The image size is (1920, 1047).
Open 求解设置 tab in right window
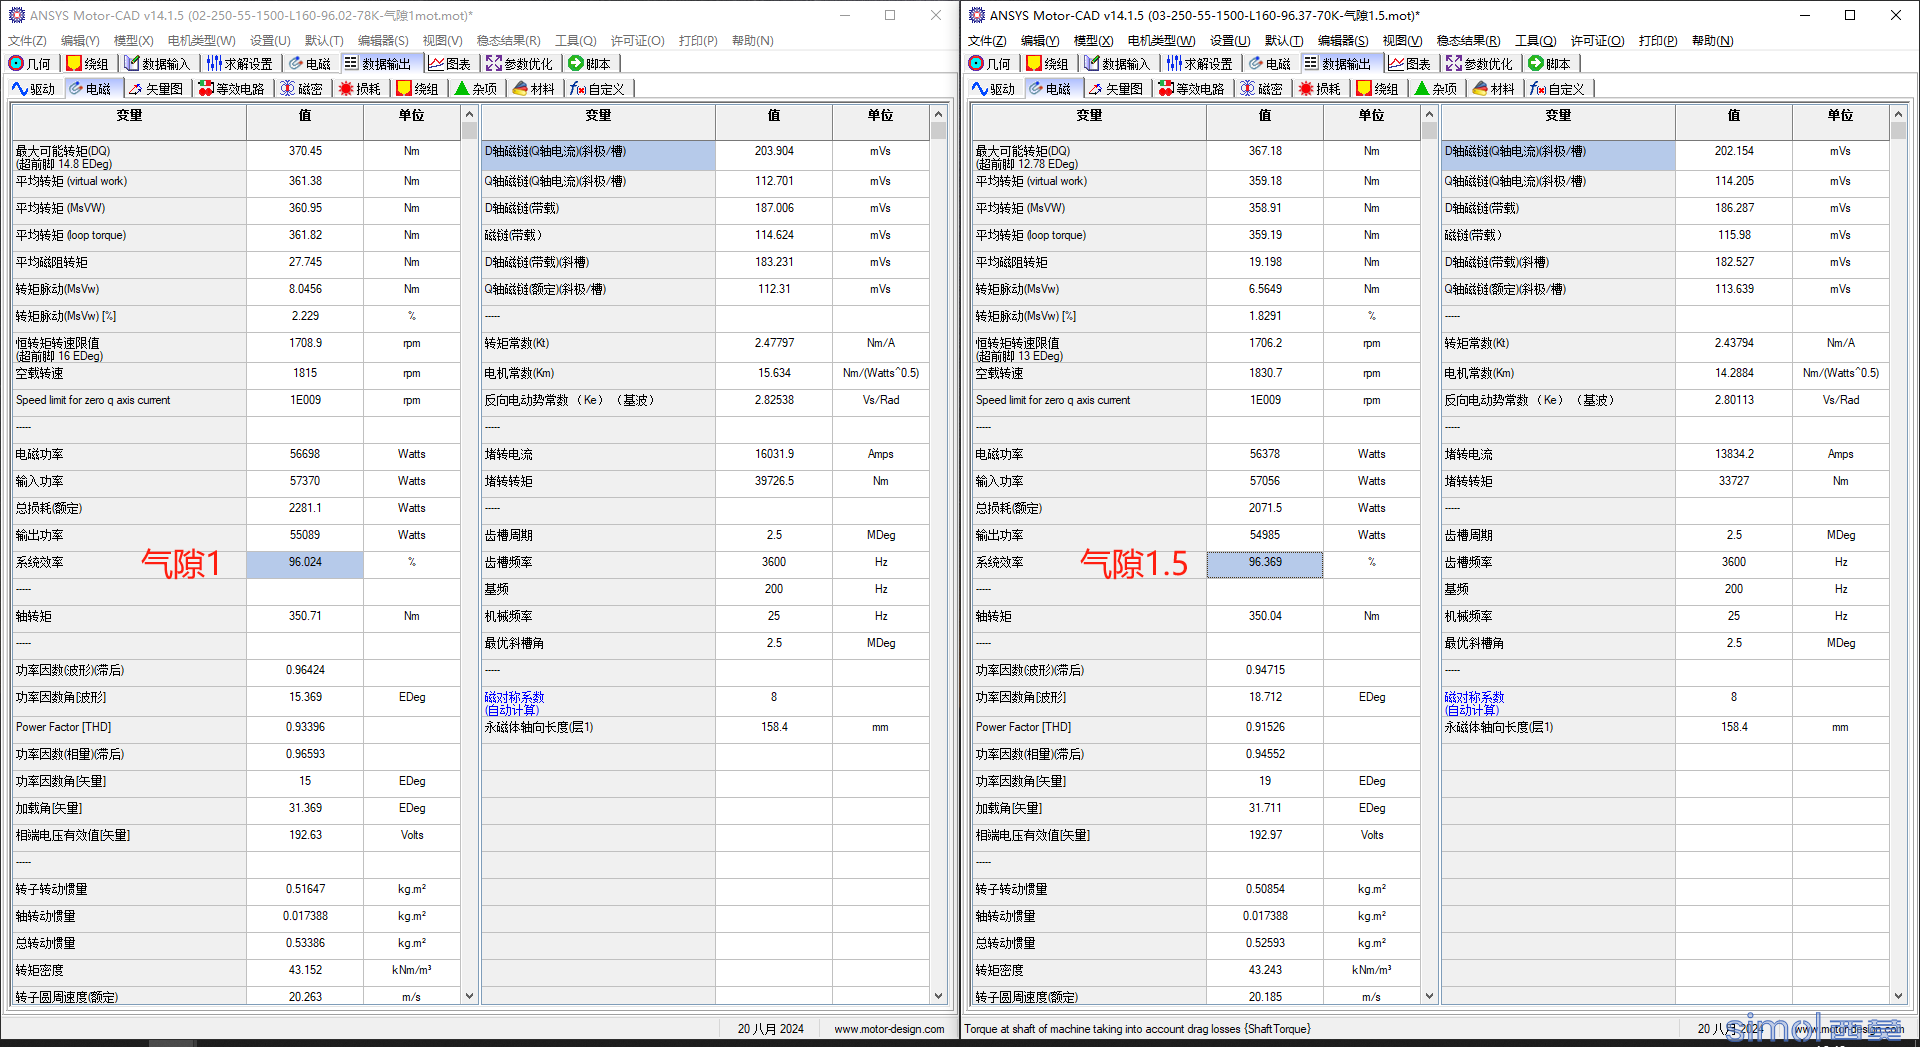[x=1200, y=63]
